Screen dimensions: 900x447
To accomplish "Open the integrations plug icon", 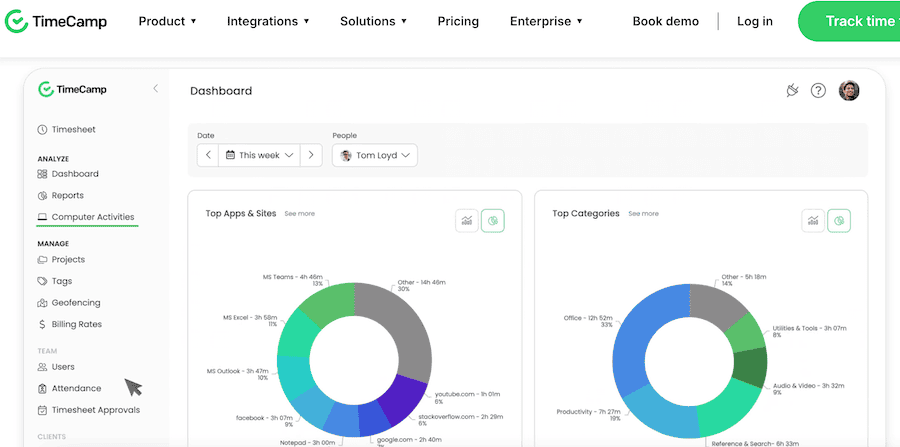I will [x=792, y=90].
